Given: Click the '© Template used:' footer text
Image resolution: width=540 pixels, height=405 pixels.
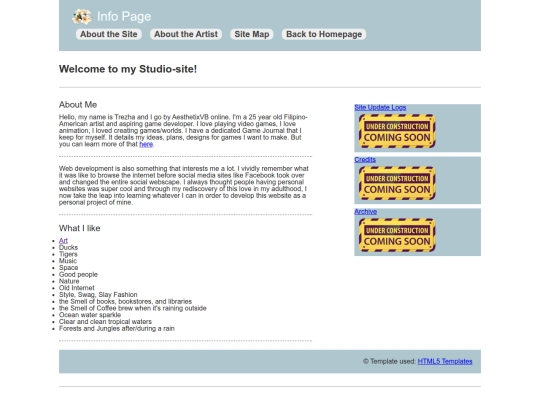Looking at the screenshot, I should pos(390,361).
